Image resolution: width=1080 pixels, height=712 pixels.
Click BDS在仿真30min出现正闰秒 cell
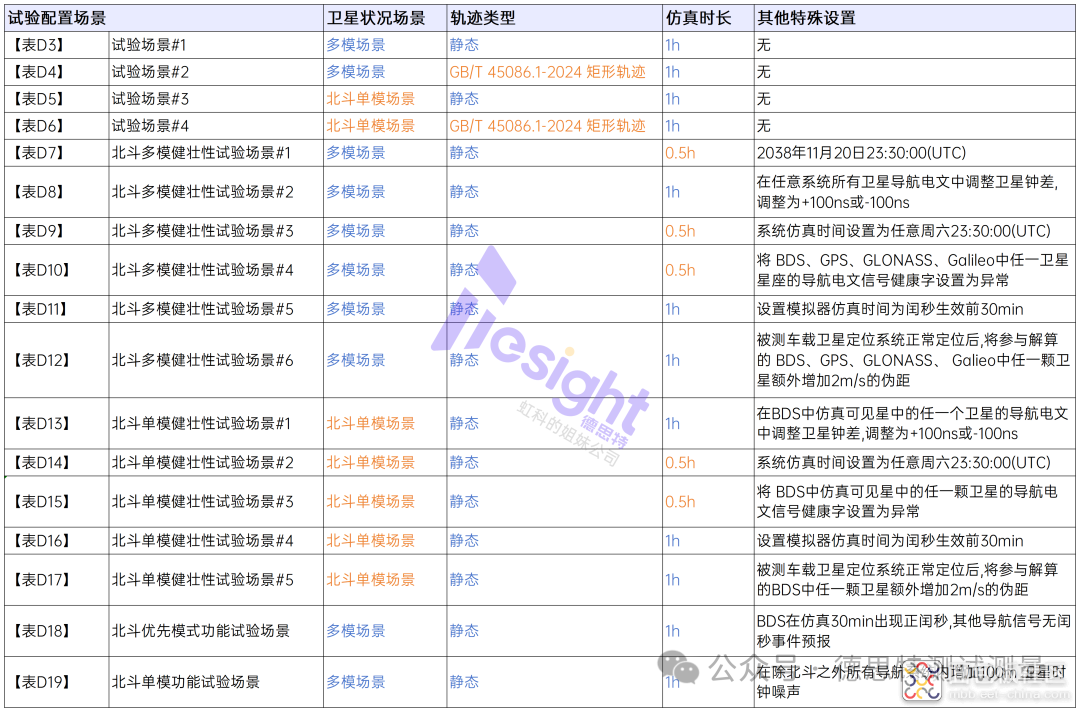[913, 631]
